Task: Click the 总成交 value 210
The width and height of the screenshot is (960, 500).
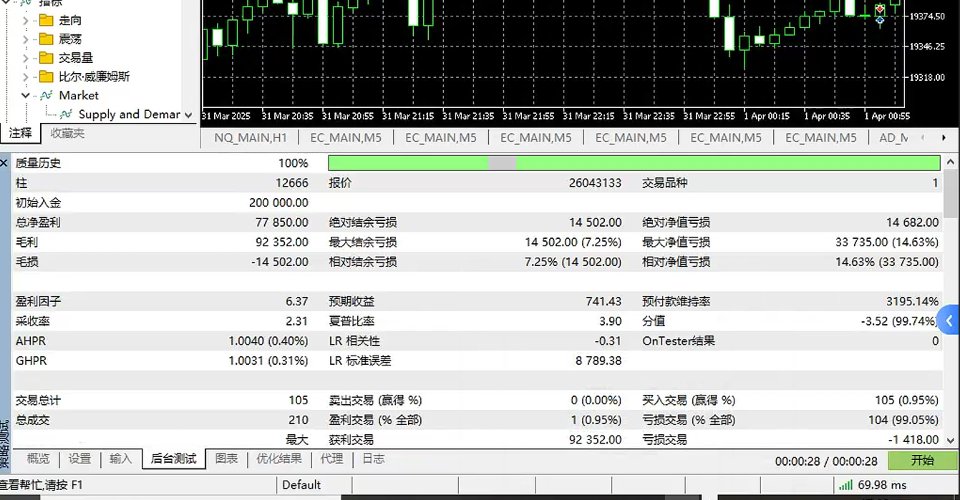Action: (298, 420)
